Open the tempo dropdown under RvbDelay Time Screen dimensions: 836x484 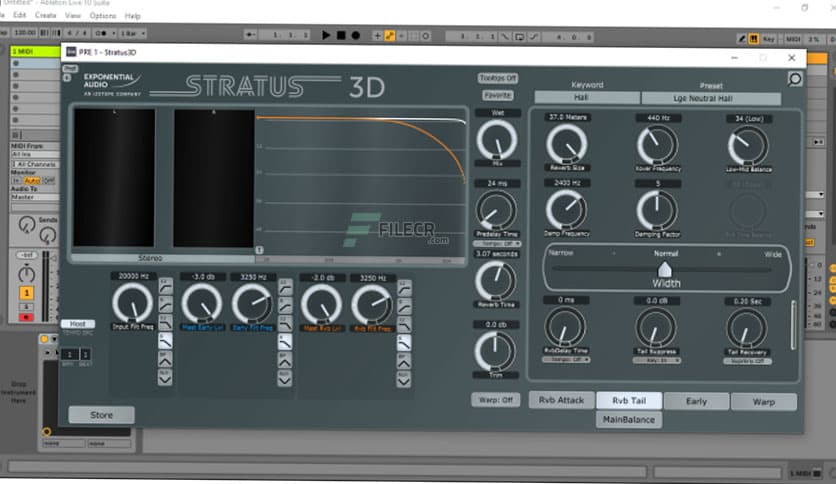coord(566,360)
